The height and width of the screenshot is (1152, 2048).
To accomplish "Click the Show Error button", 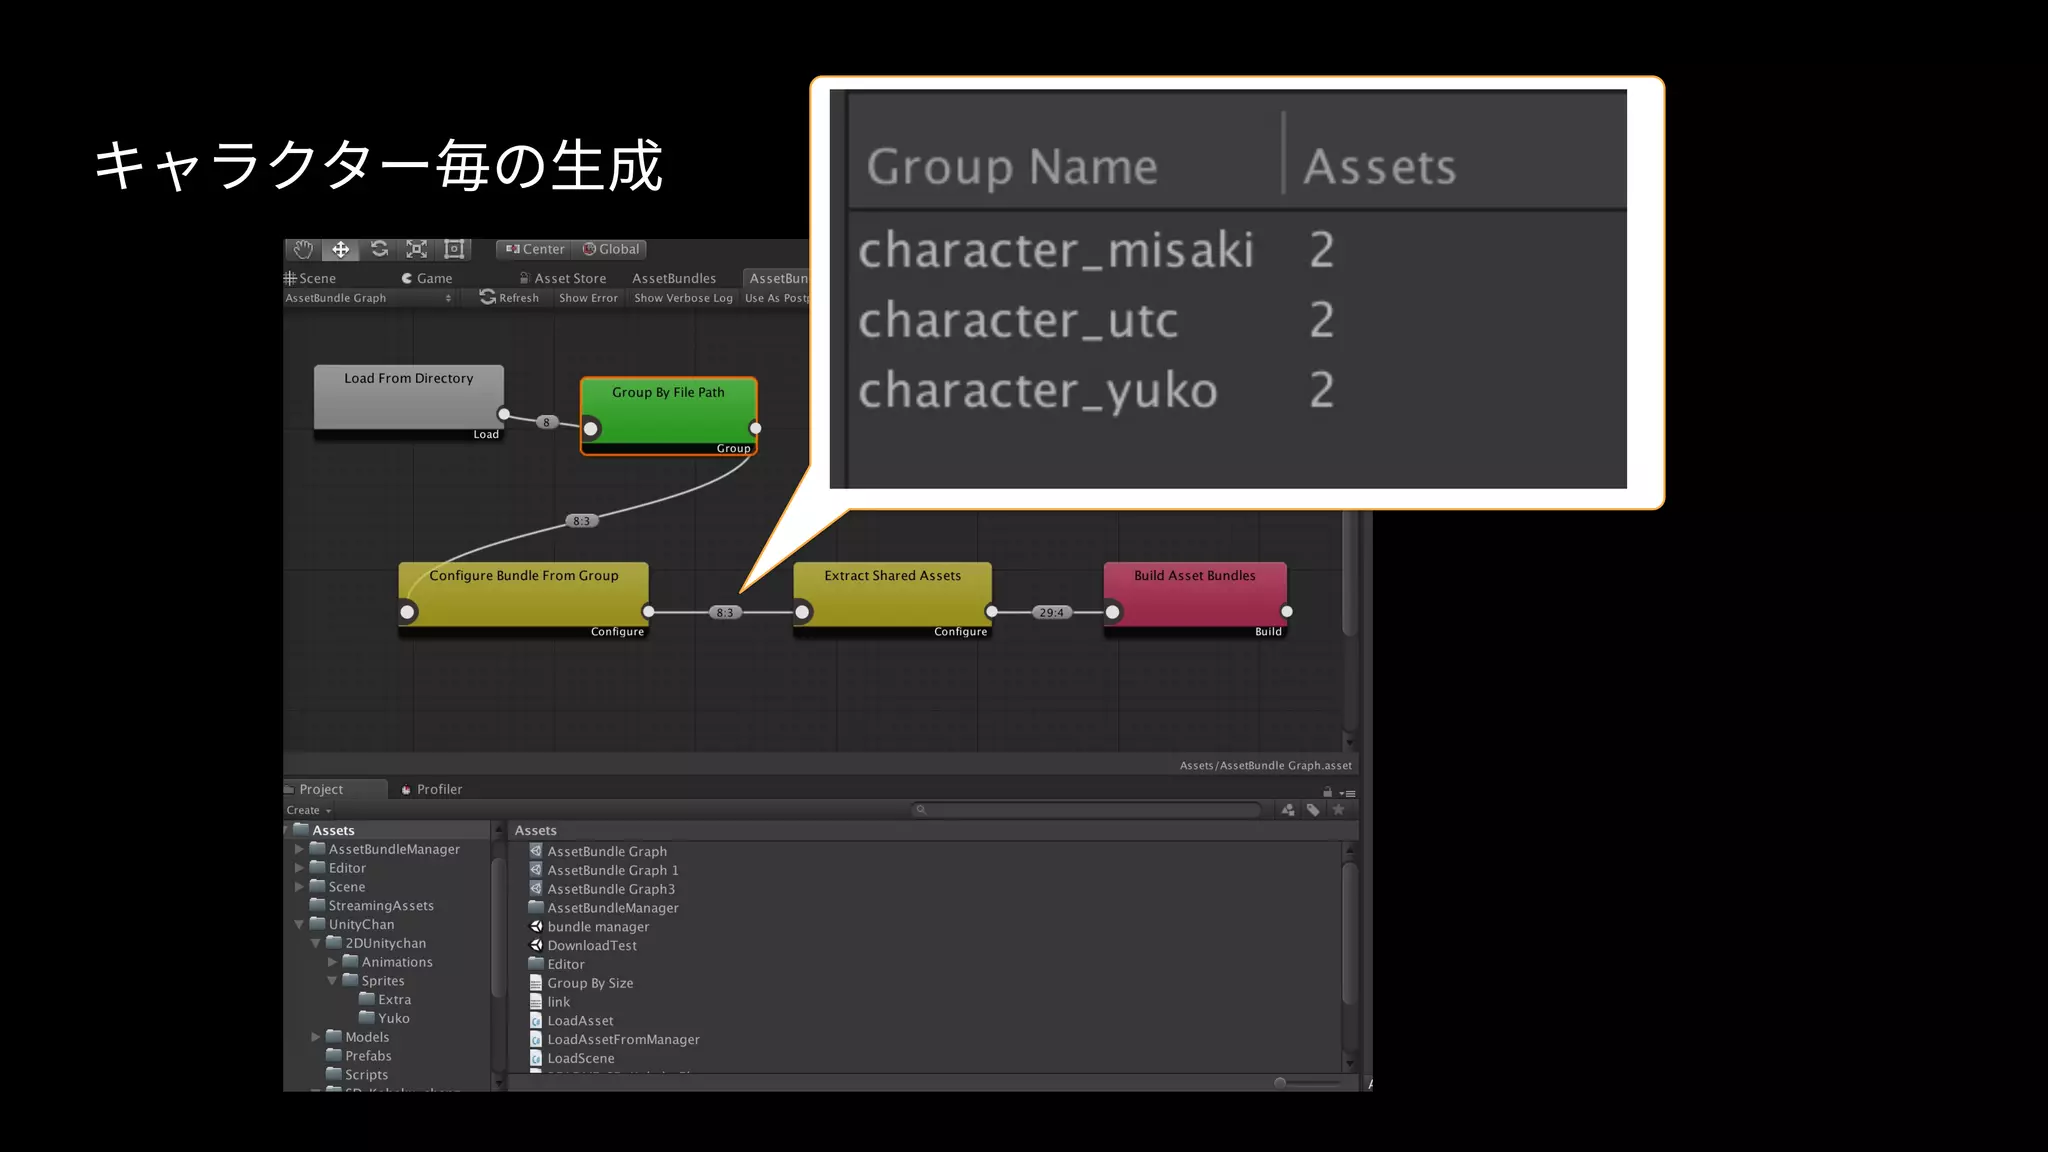I will tap(588, 298).
